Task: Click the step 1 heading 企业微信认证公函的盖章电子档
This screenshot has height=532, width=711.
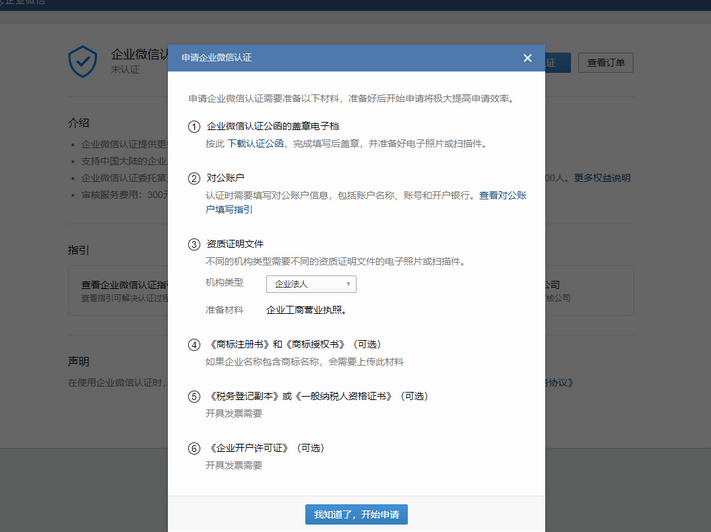Action: pos(273,126)
